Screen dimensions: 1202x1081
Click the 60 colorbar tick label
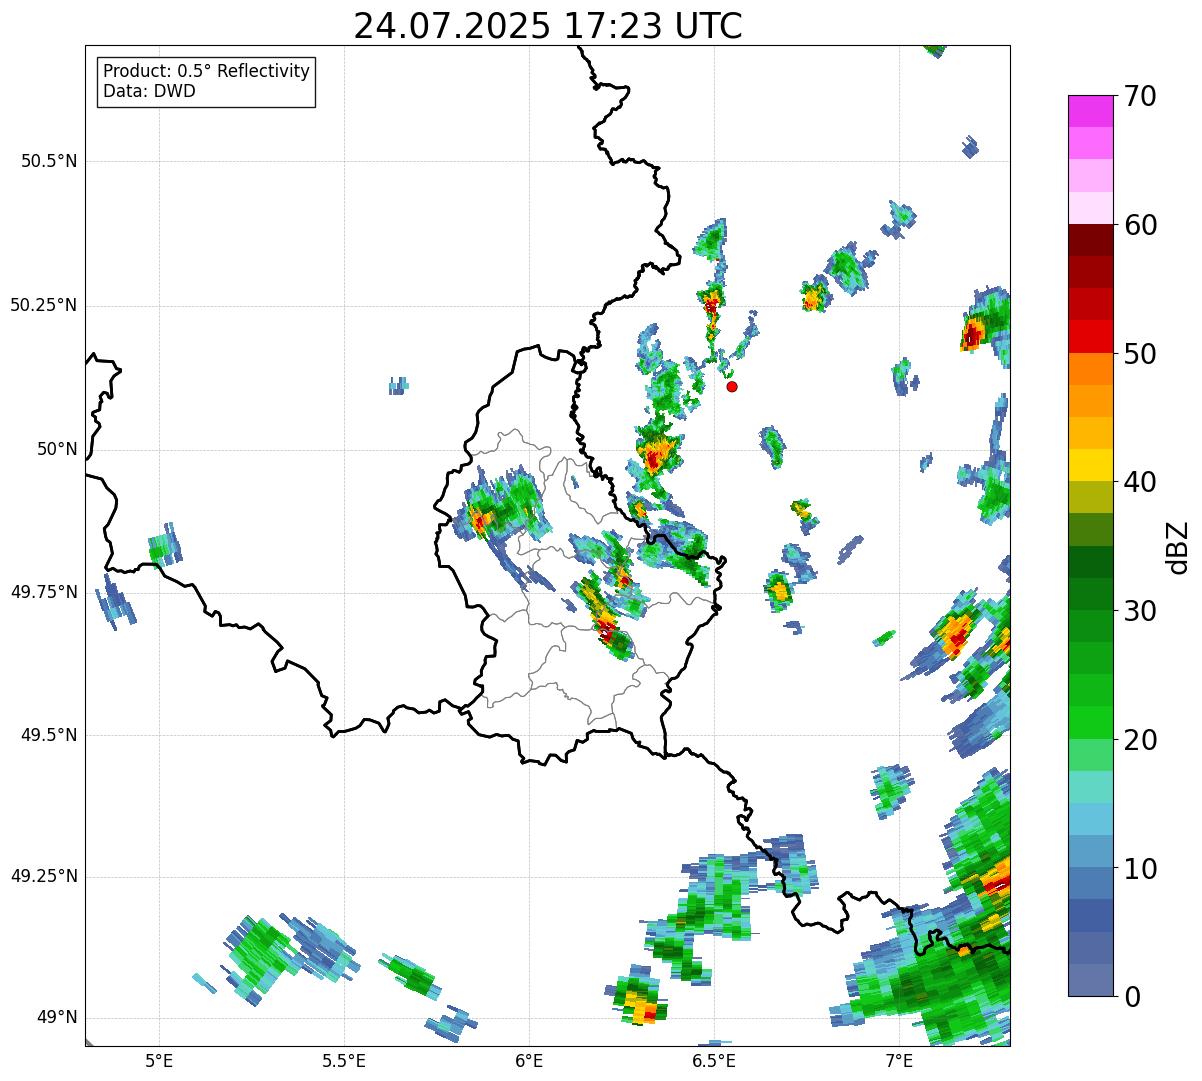click(x=1140, y=225)
